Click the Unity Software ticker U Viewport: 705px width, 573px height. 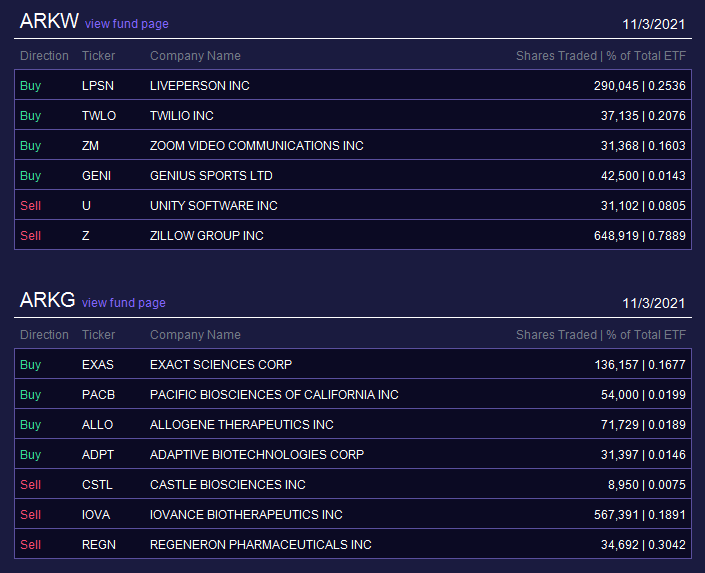tap(86, 206)
